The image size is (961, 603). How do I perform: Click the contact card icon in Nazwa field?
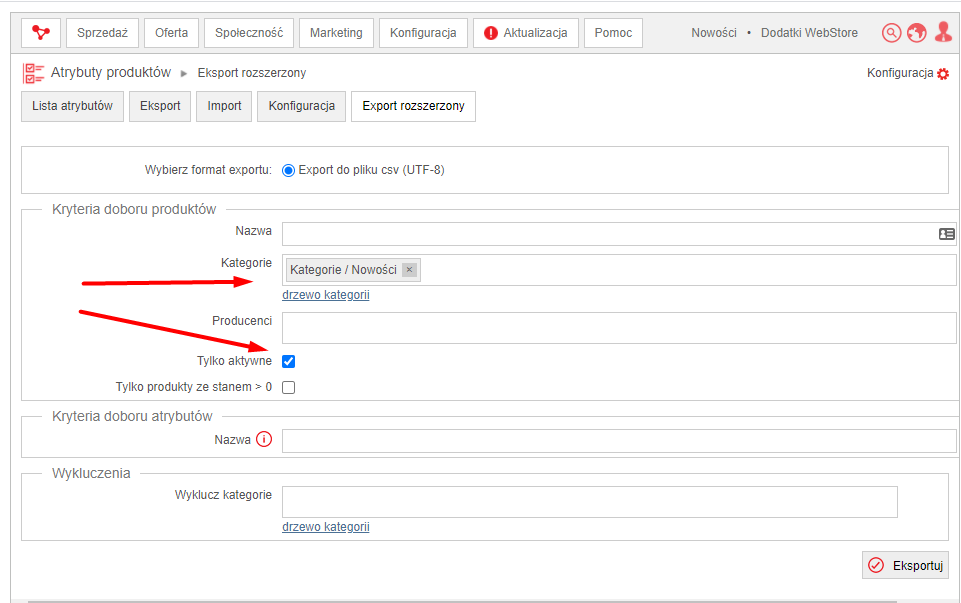tap(946, 234)
